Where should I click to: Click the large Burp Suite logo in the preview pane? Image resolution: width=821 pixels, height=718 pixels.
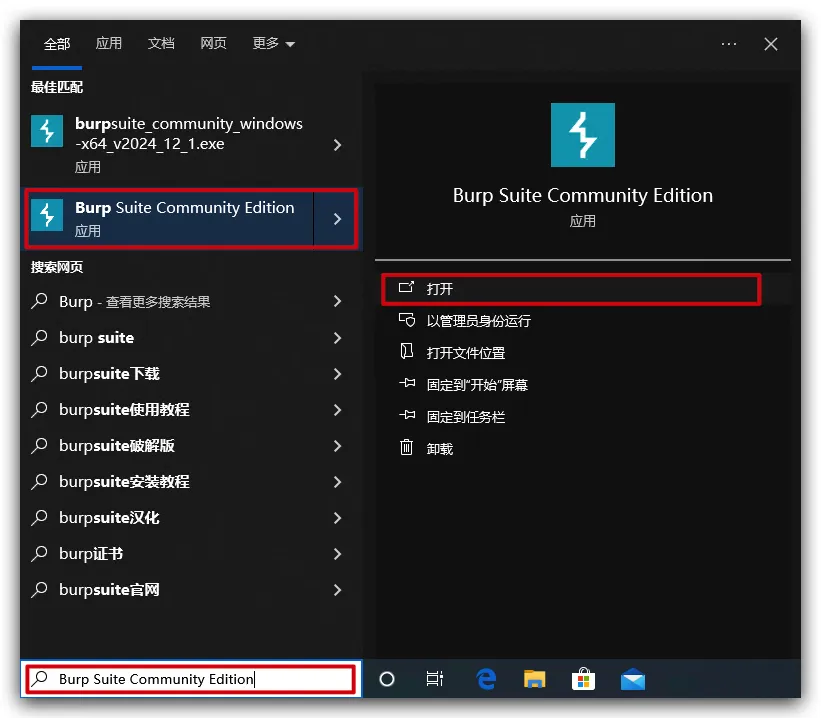(583, 135)
